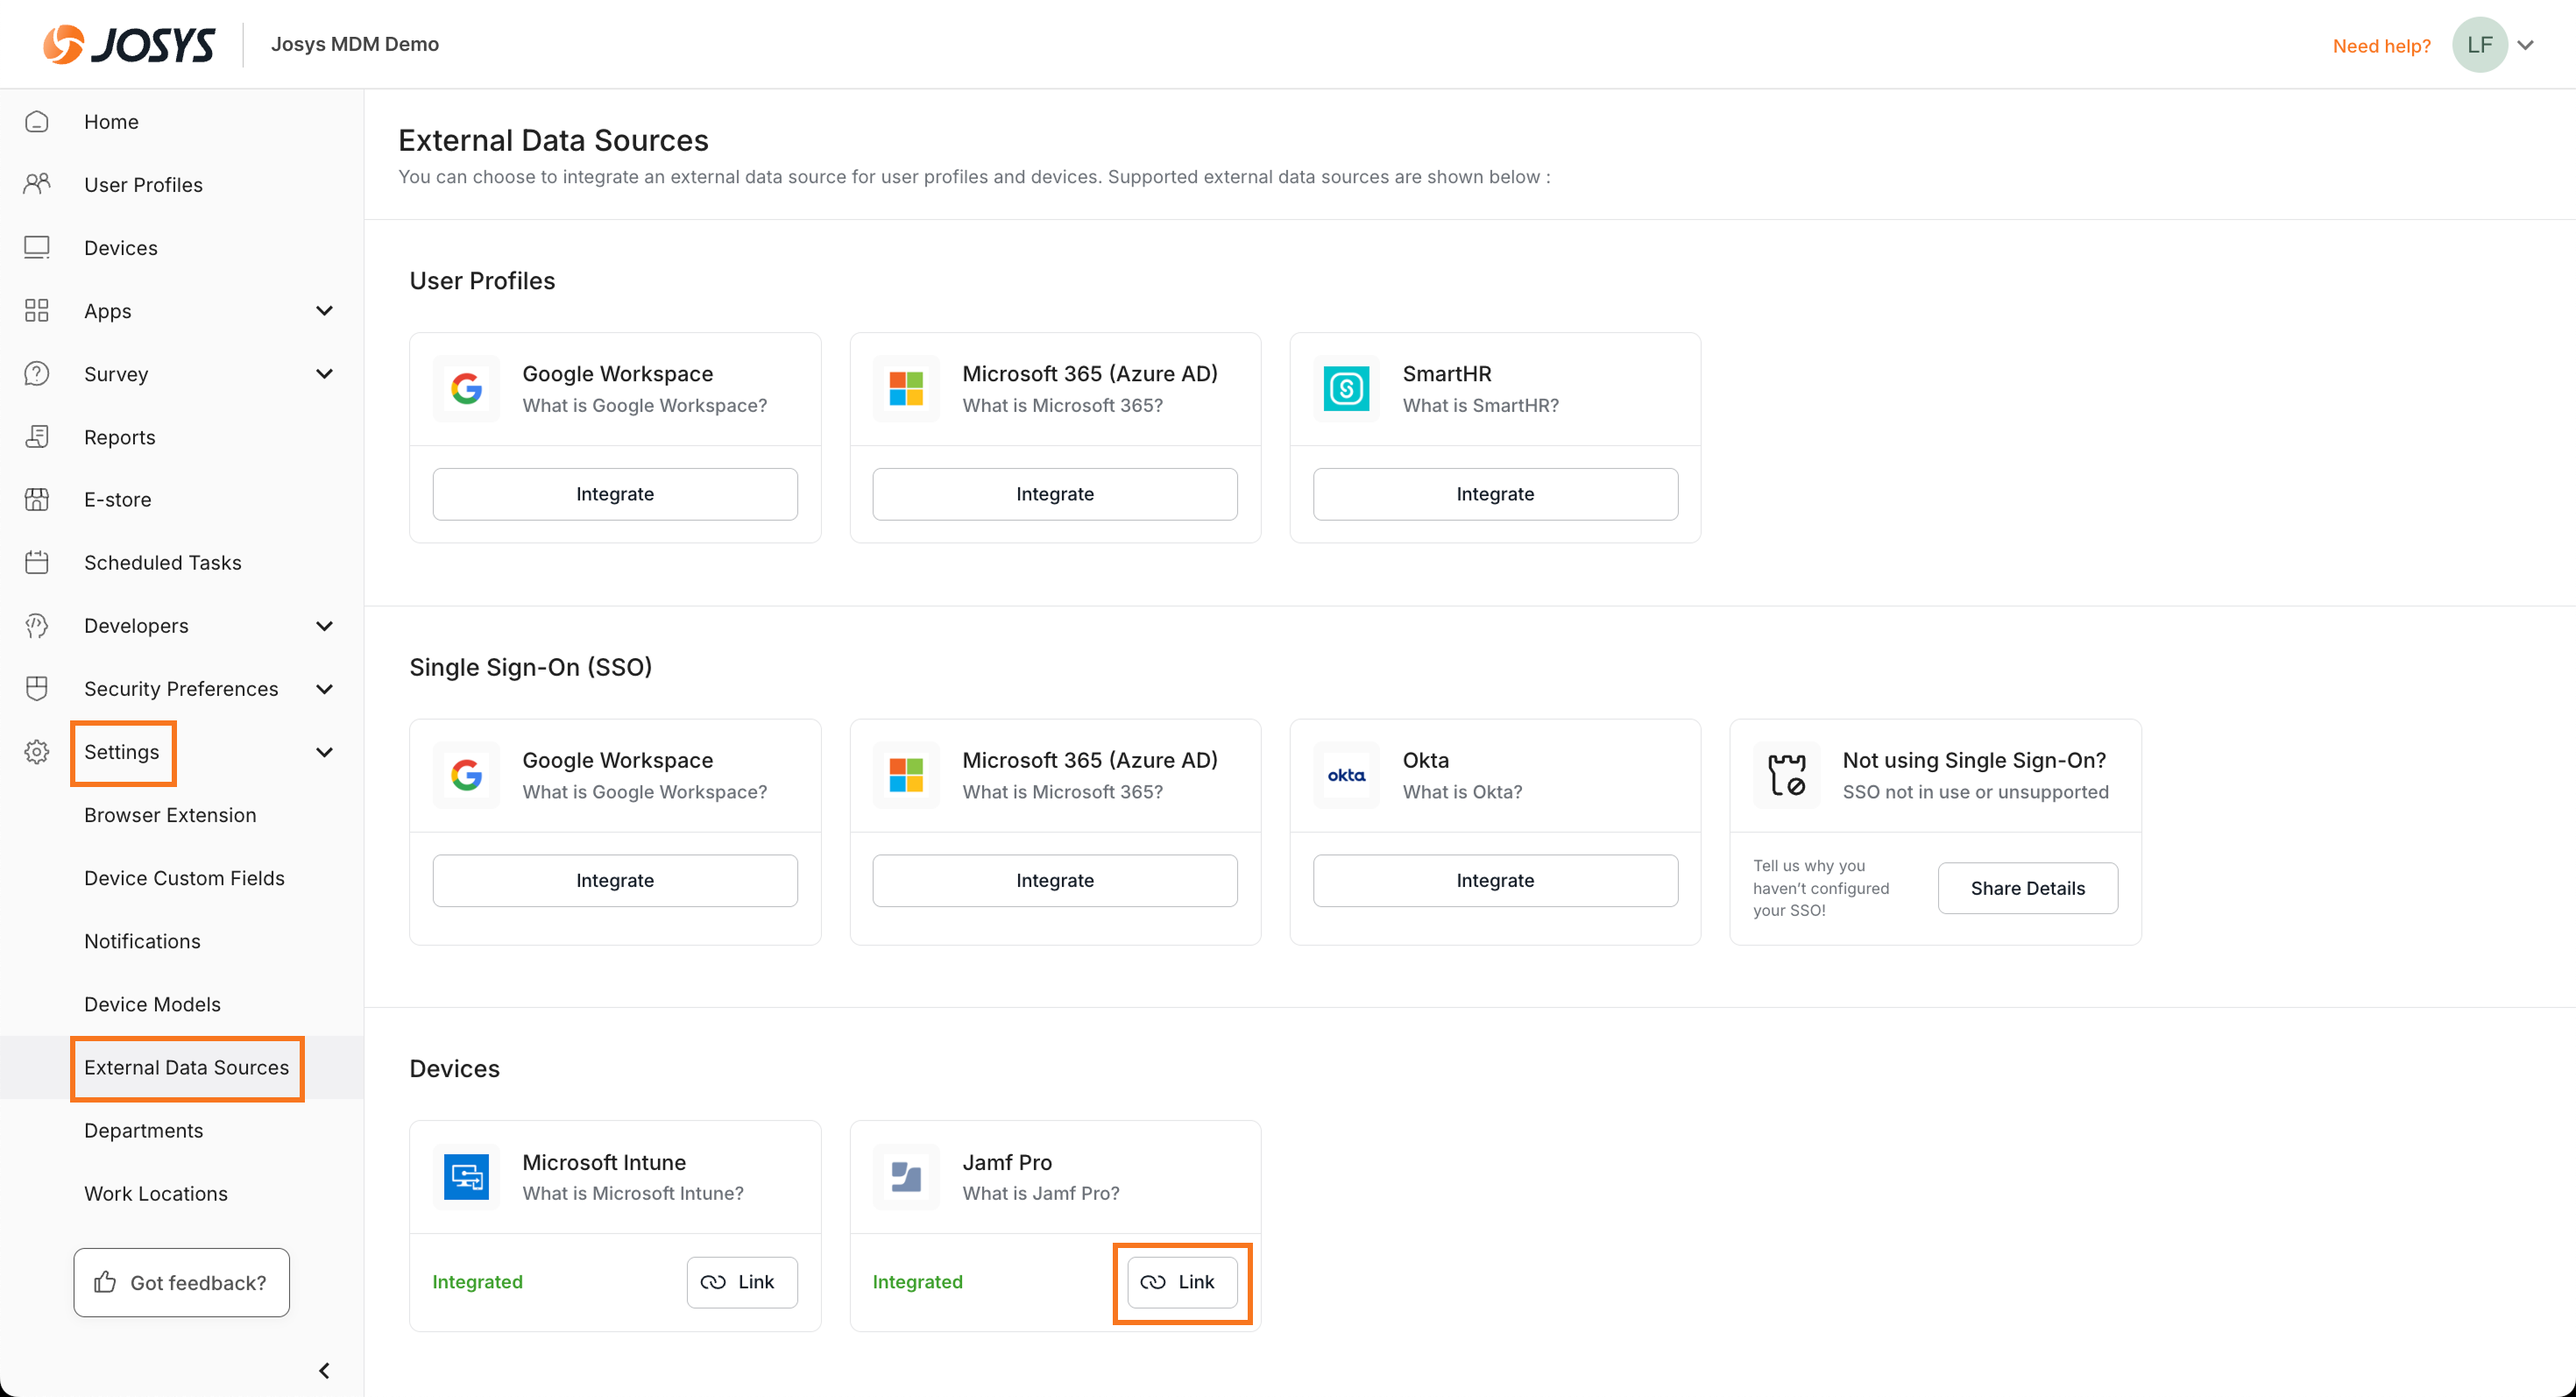Collapse the Settings menu chevron
This screenshot has height=1397, width=2576.
click(324, 752)
